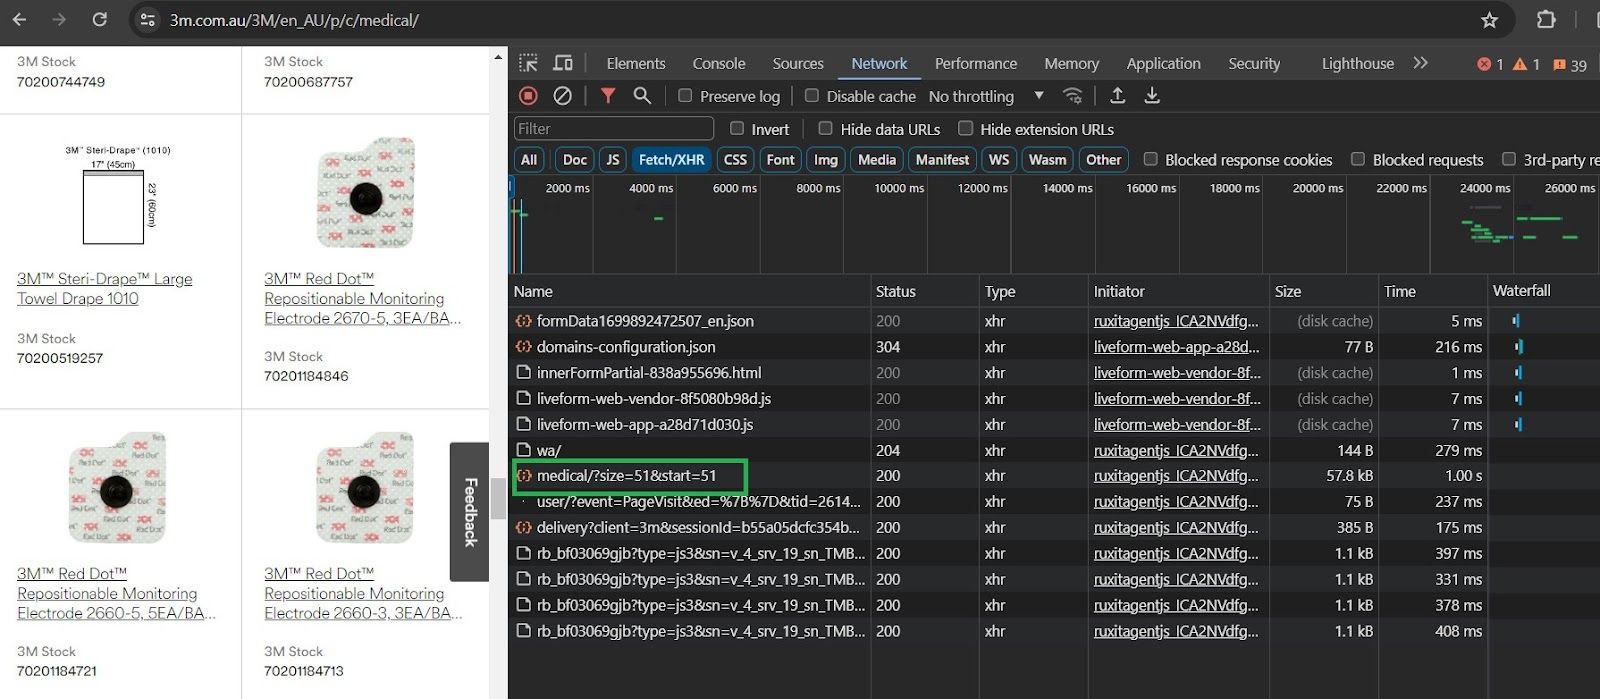Open the No throttling dropdown
Image resolution: width=1600 pixels, height=699 pixels.
coord(985,96)
